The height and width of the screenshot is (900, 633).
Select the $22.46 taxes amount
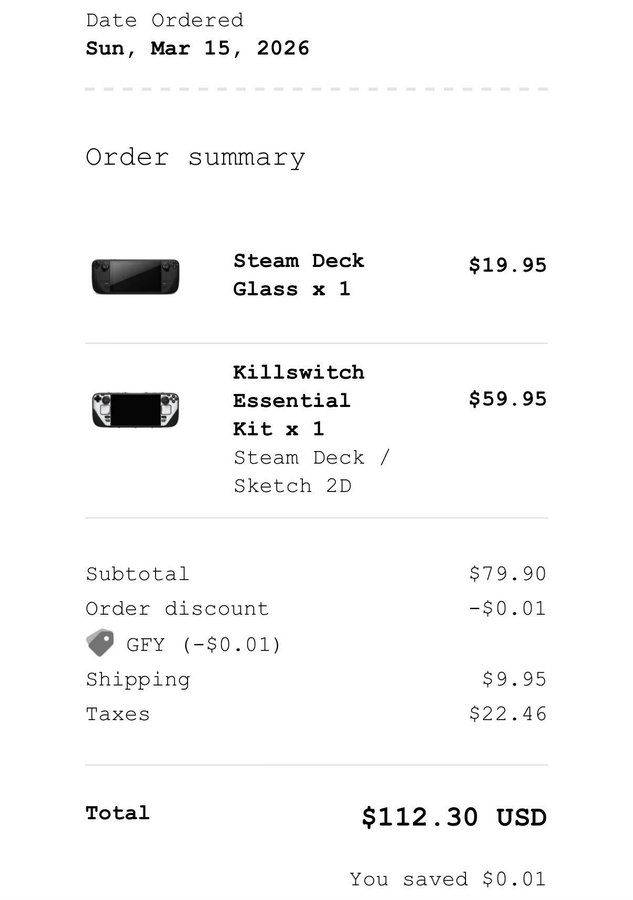(507, 715)
